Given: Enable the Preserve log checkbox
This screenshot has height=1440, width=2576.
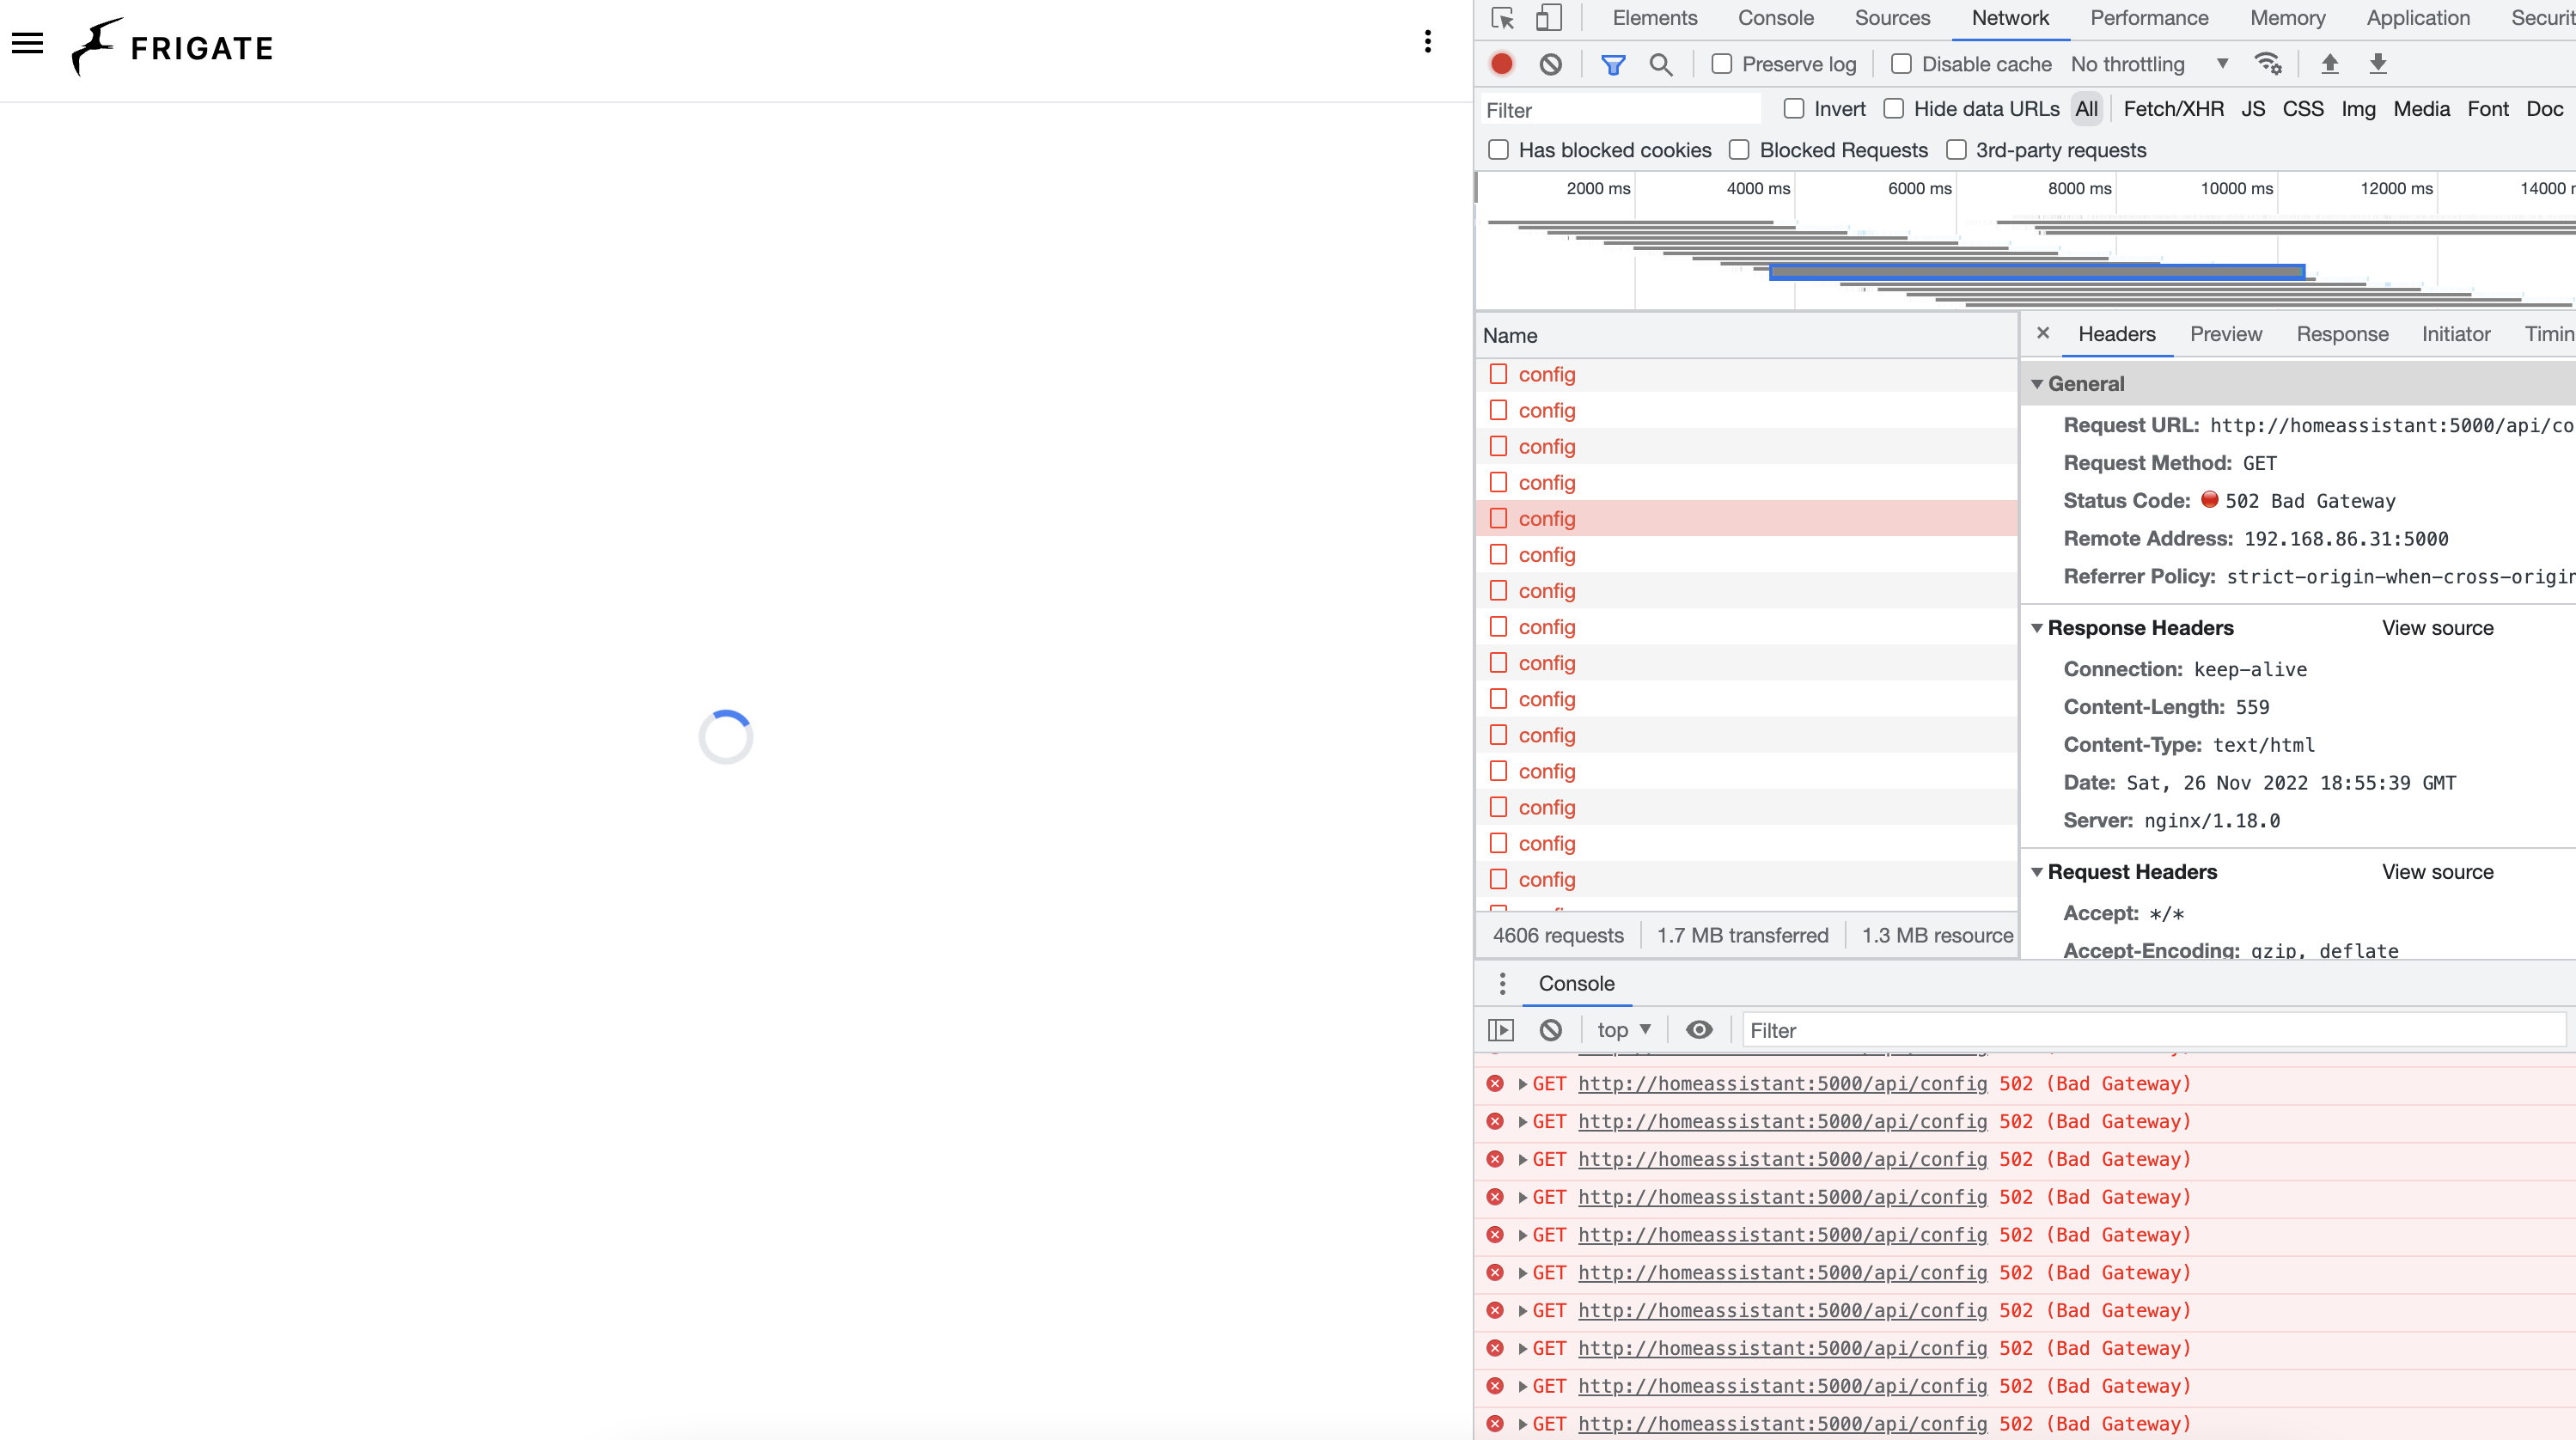Looking at the screenshot, I should [x=1721, y=63].
